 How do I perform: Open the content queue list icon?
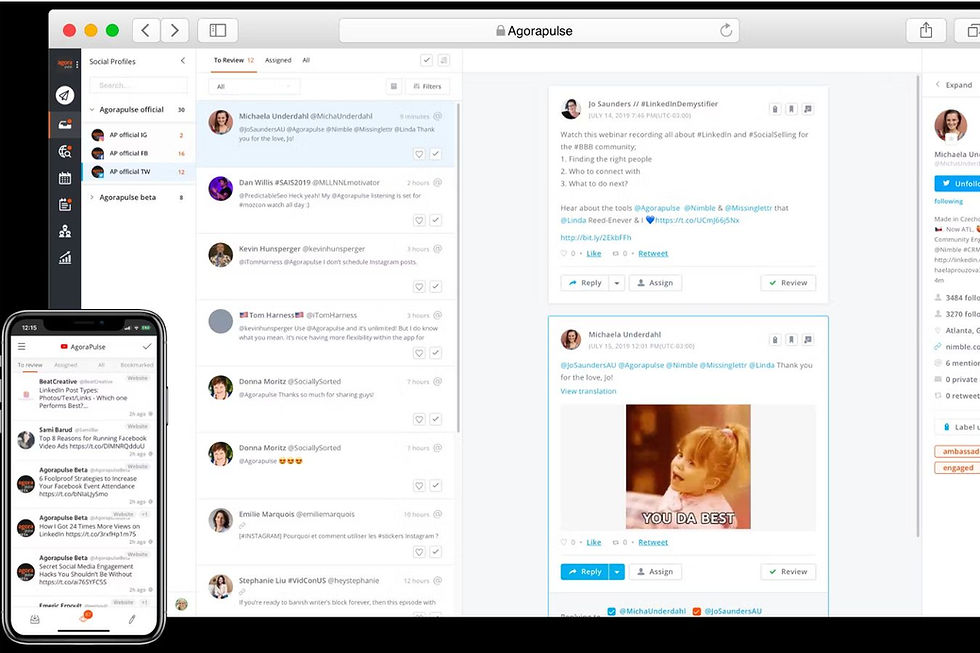coord(65,204)
